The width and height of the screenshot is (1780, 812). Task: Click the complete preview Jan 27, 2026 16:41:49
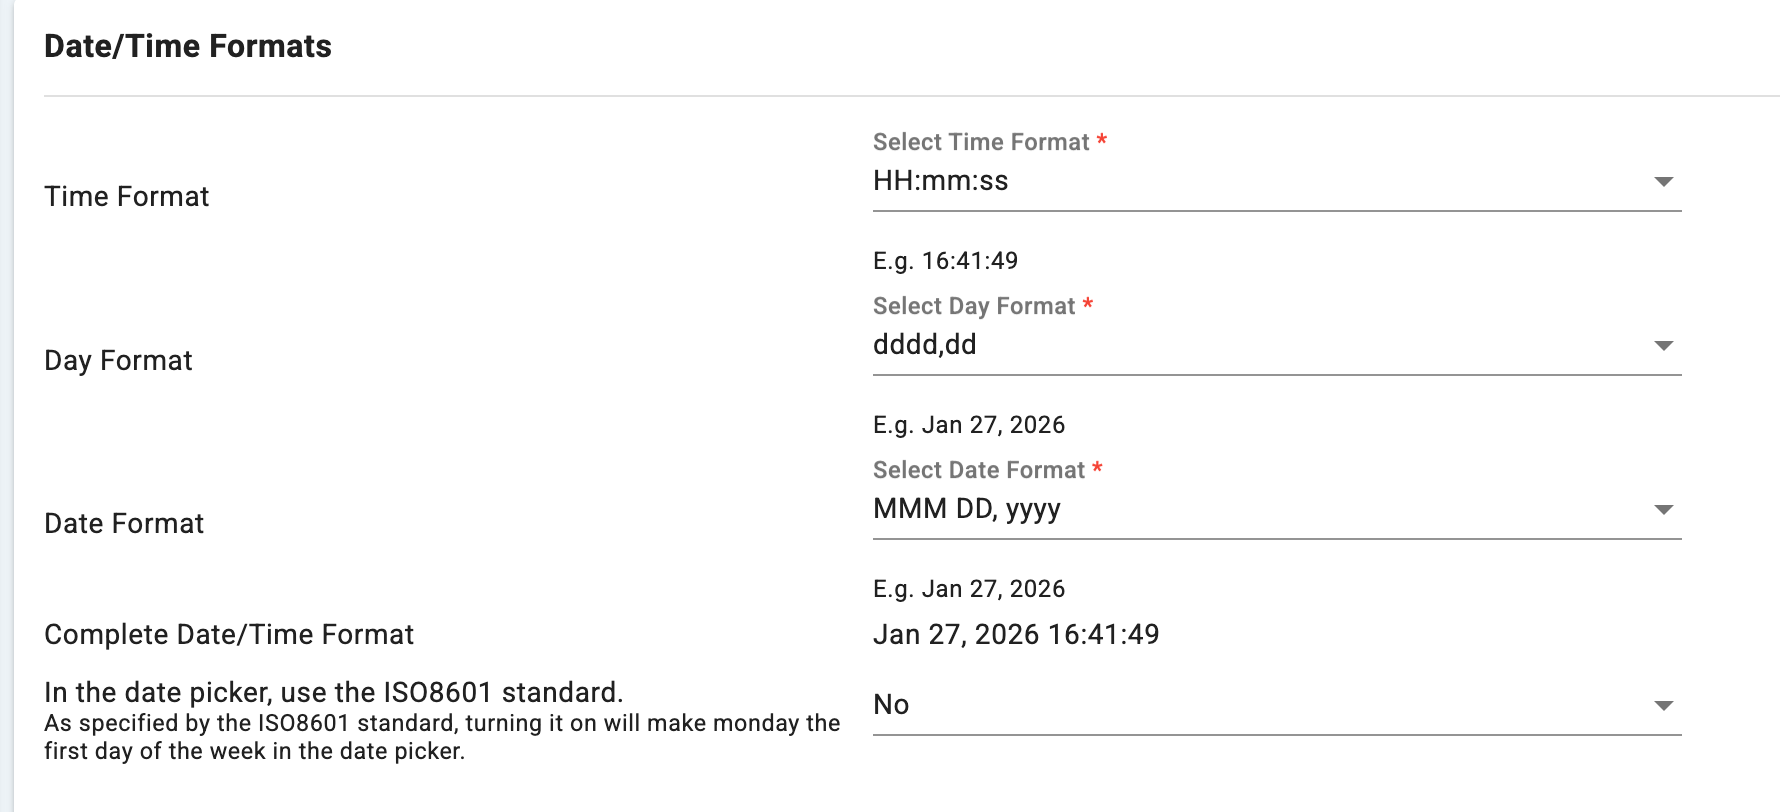coord(1016,635)
